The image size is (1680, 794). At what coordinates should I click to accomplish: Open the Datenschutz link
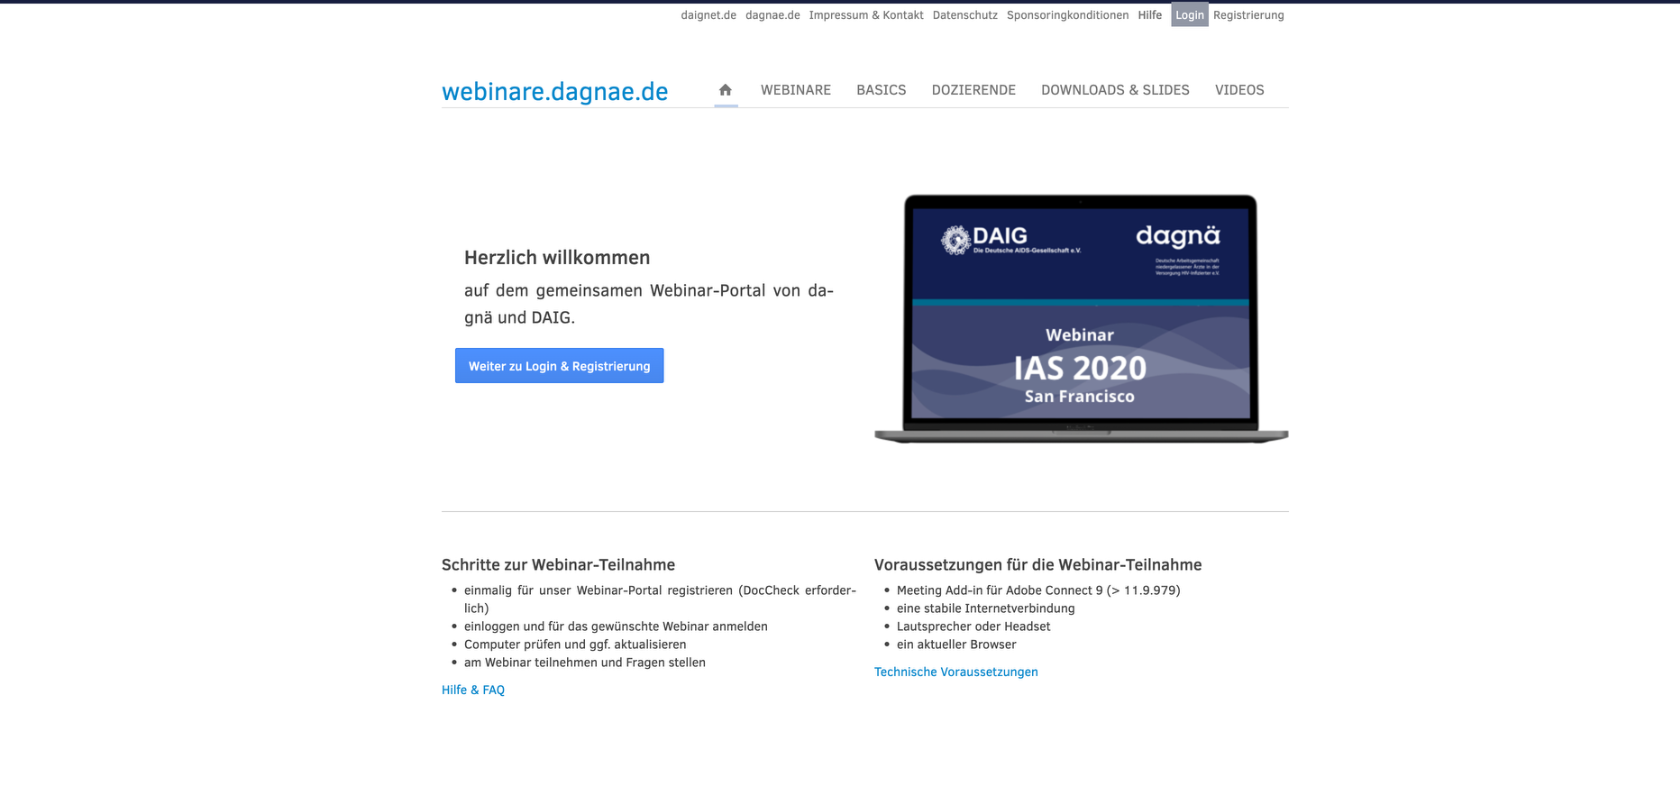(964, 15)
